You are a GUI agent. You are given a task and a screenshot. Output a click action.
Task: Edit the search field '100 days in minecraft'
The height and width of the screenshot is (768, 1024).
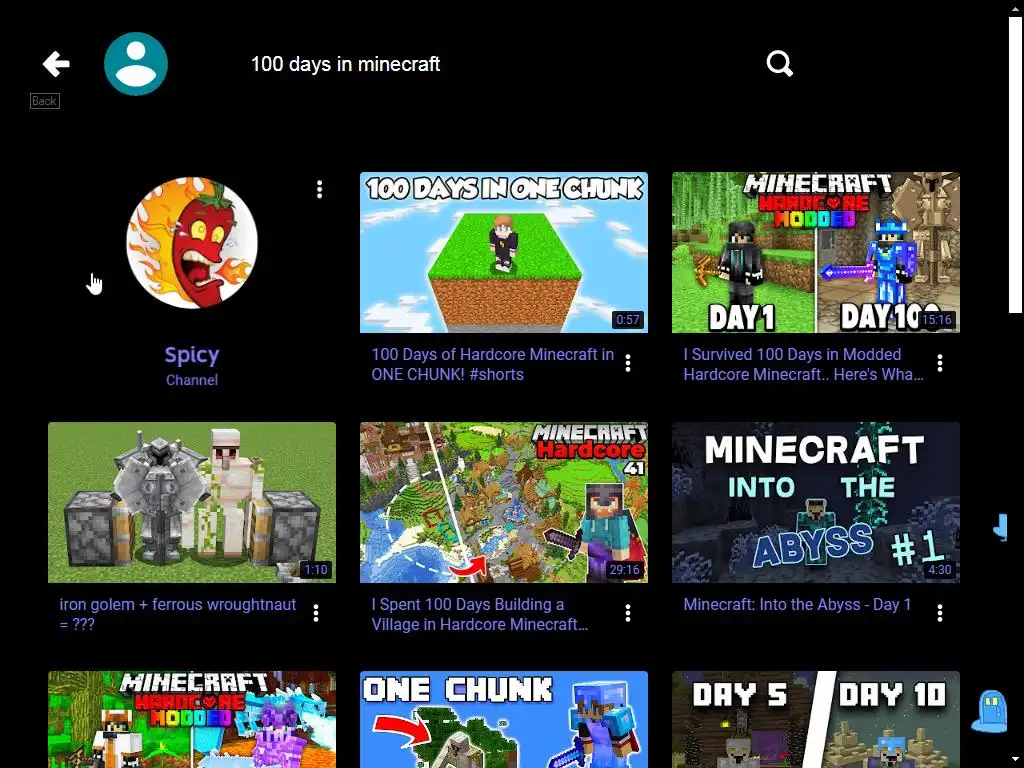(x=345, y=64)
